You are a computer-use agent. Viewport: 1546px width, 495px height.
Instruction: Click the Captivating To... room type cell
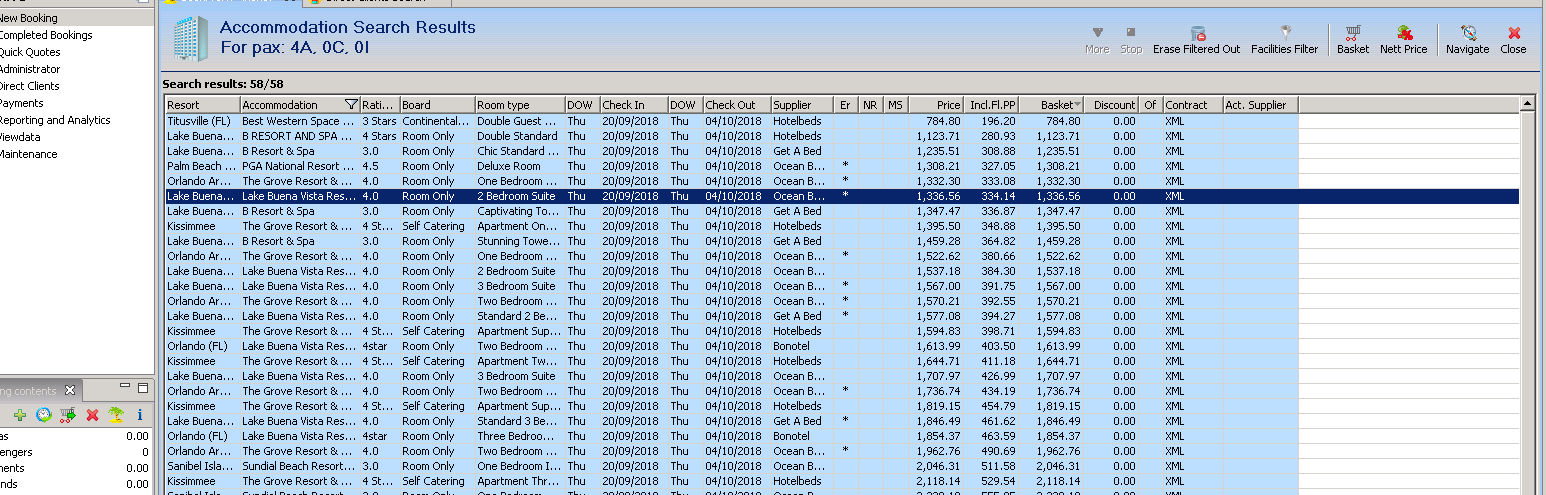[x=518, y=211]
